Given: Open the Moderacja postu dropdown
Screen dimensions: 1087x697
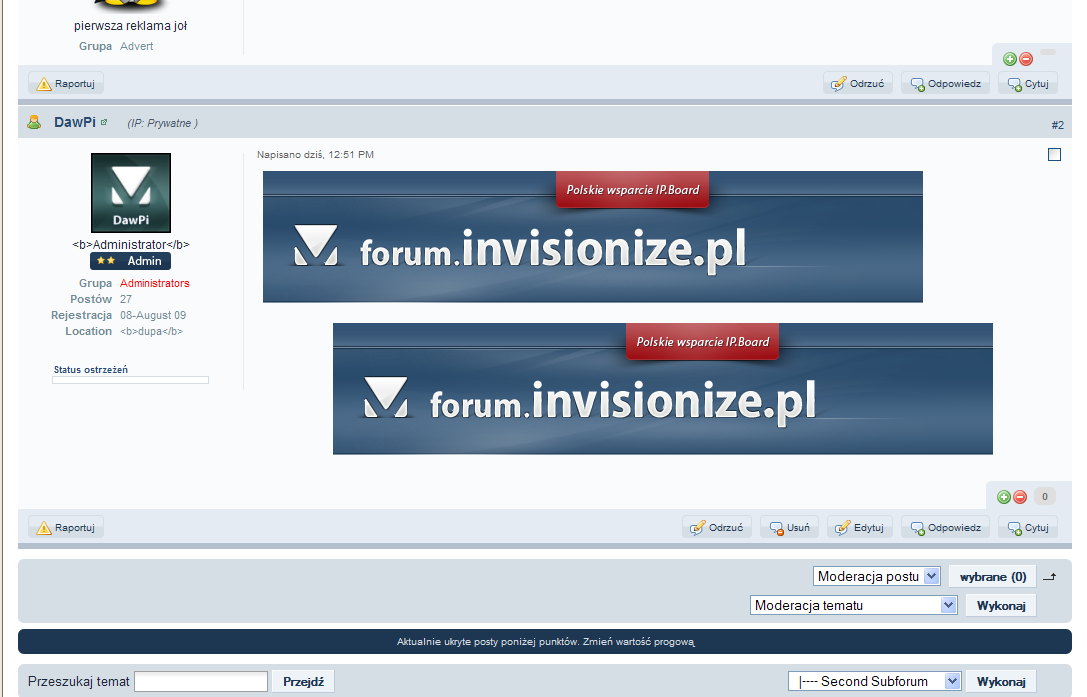Looking at the screenshot, I should [x=877, y=576].
